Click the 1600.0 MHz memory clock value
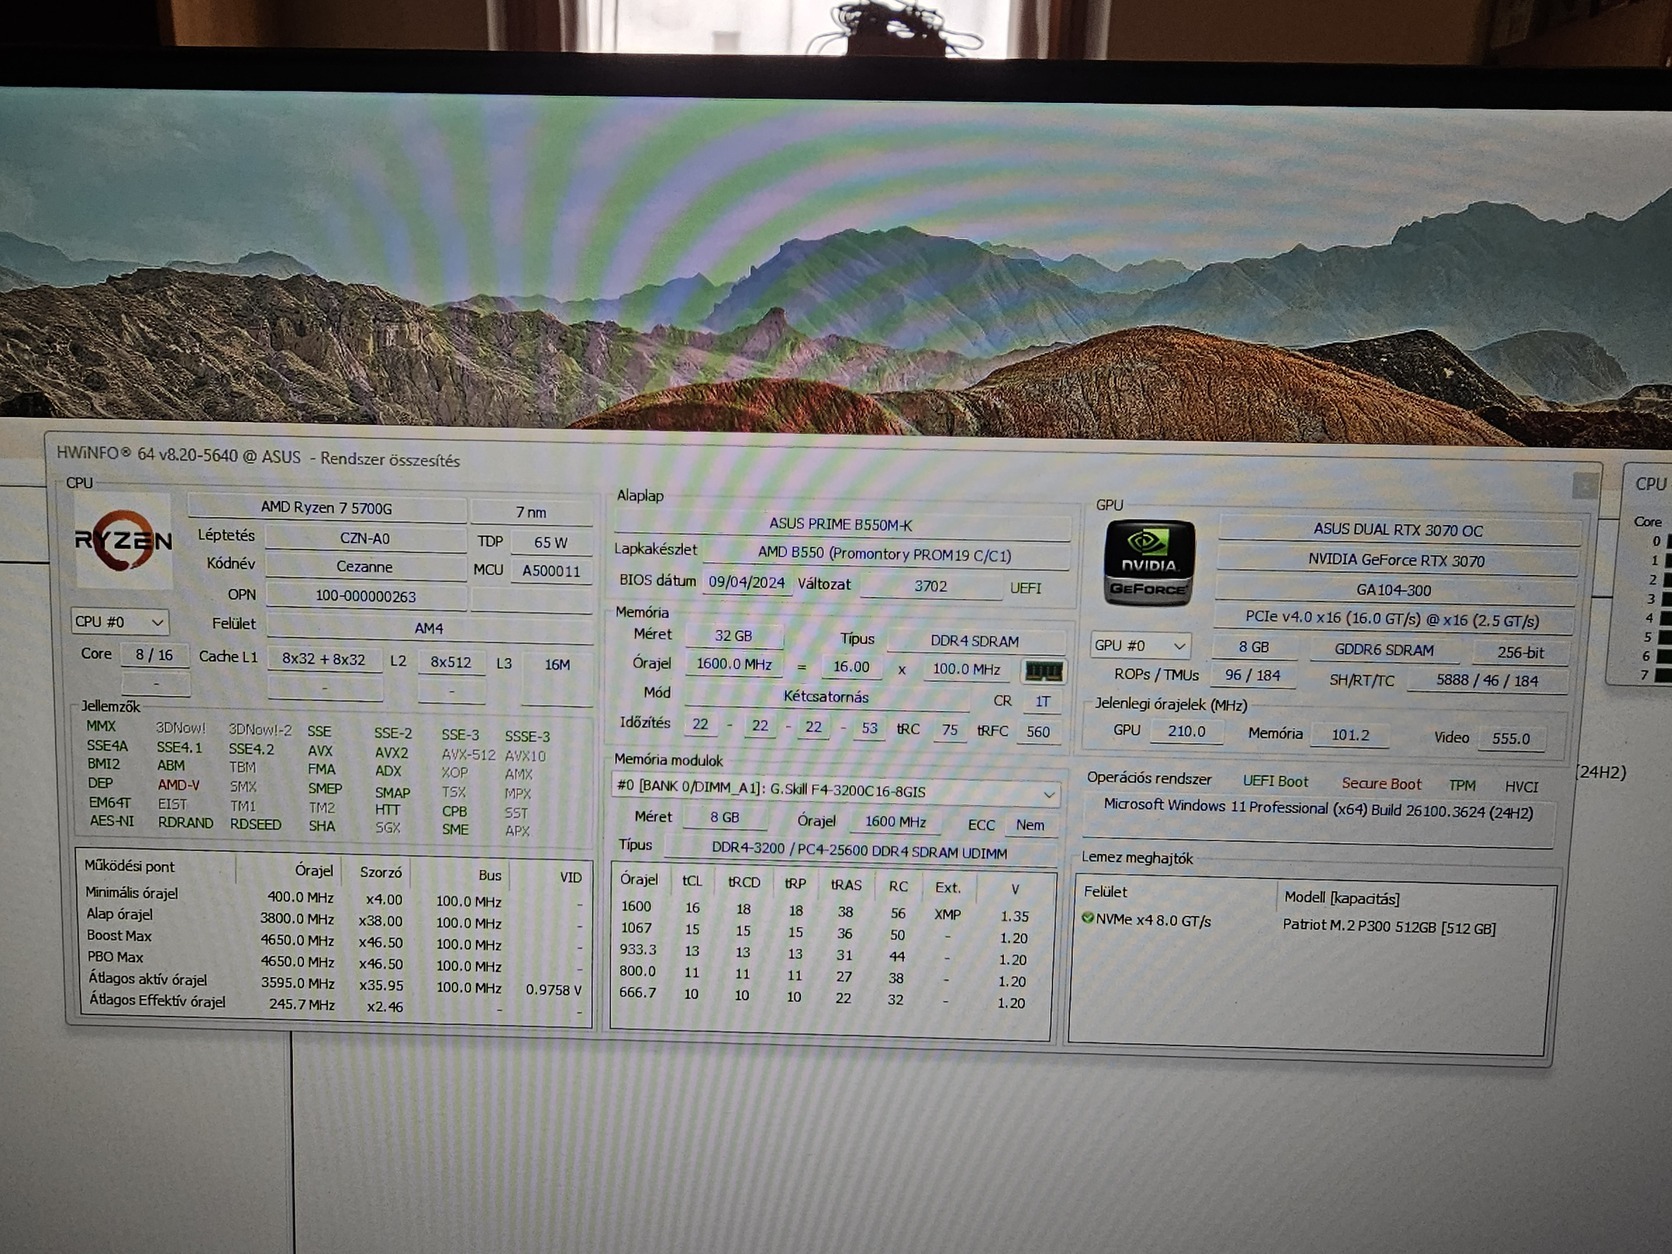 (x=734, y=664)
